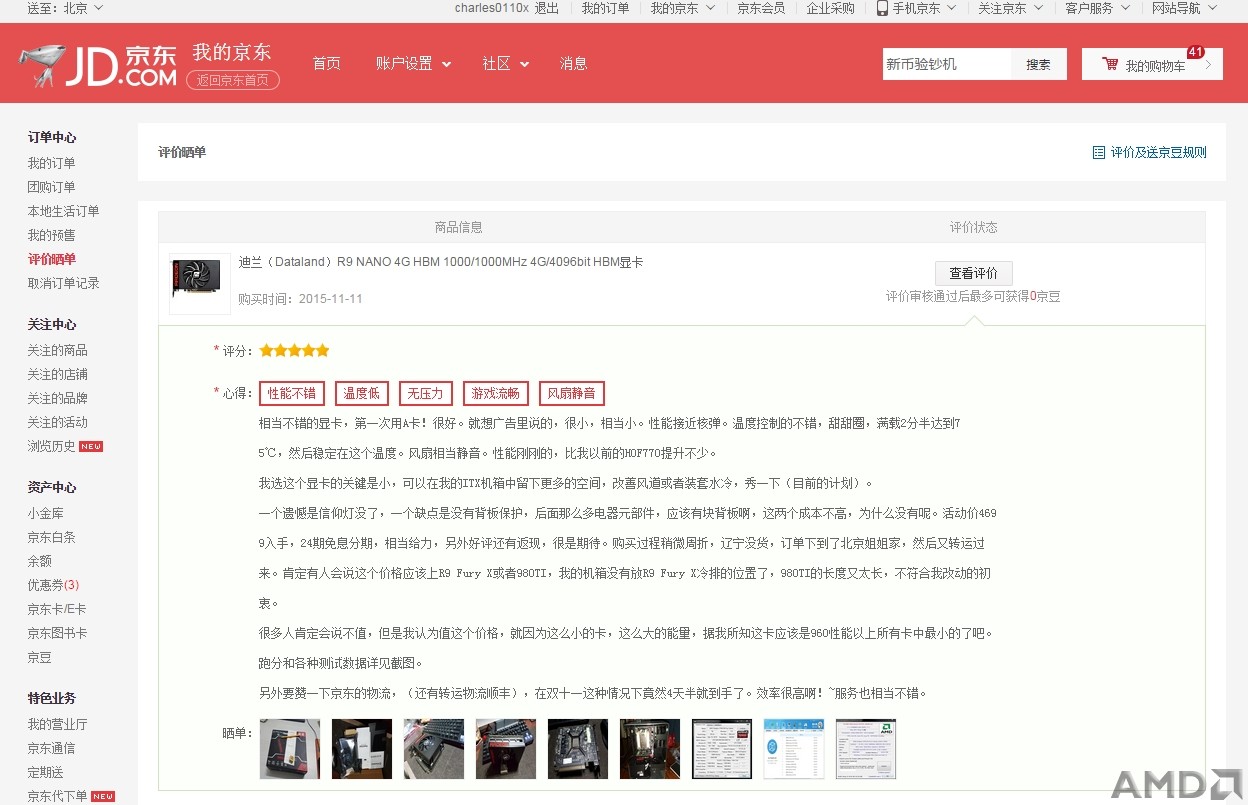Open 我的营业厅 in the sidebar
Screen dimensions: 1248x805
click(x=57, y=724)
